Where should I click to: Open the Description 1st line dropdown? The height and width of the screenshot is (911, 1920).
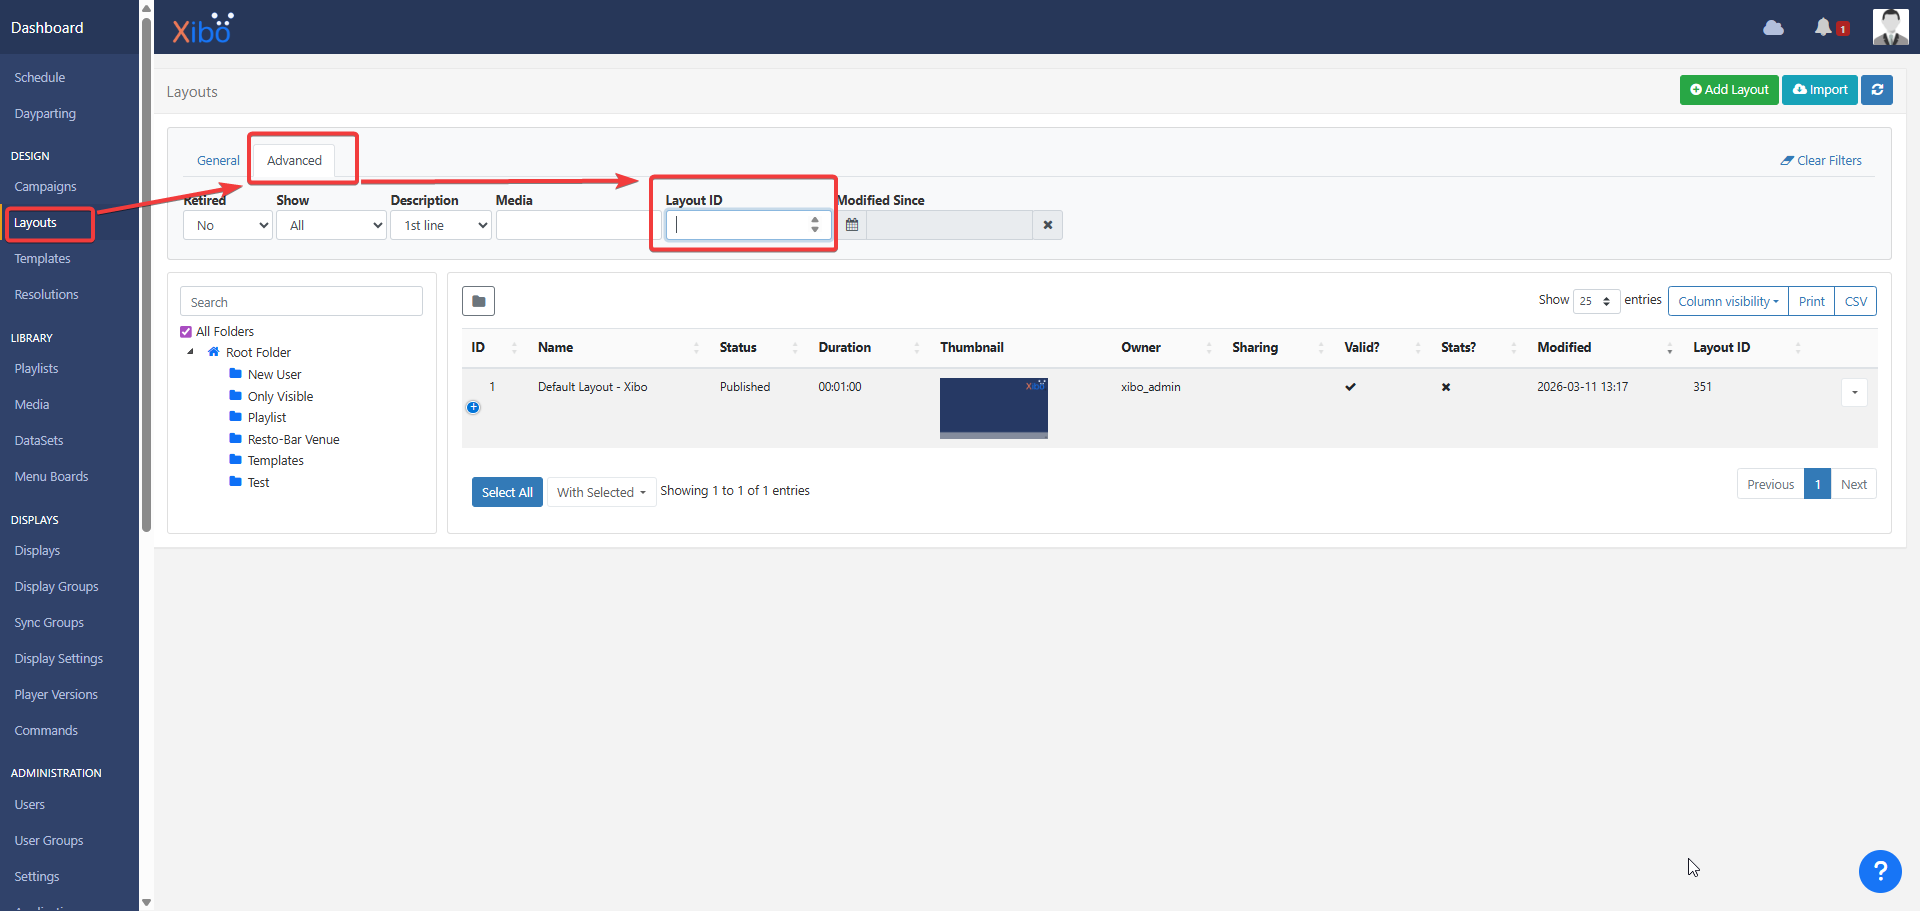[440, 225]
